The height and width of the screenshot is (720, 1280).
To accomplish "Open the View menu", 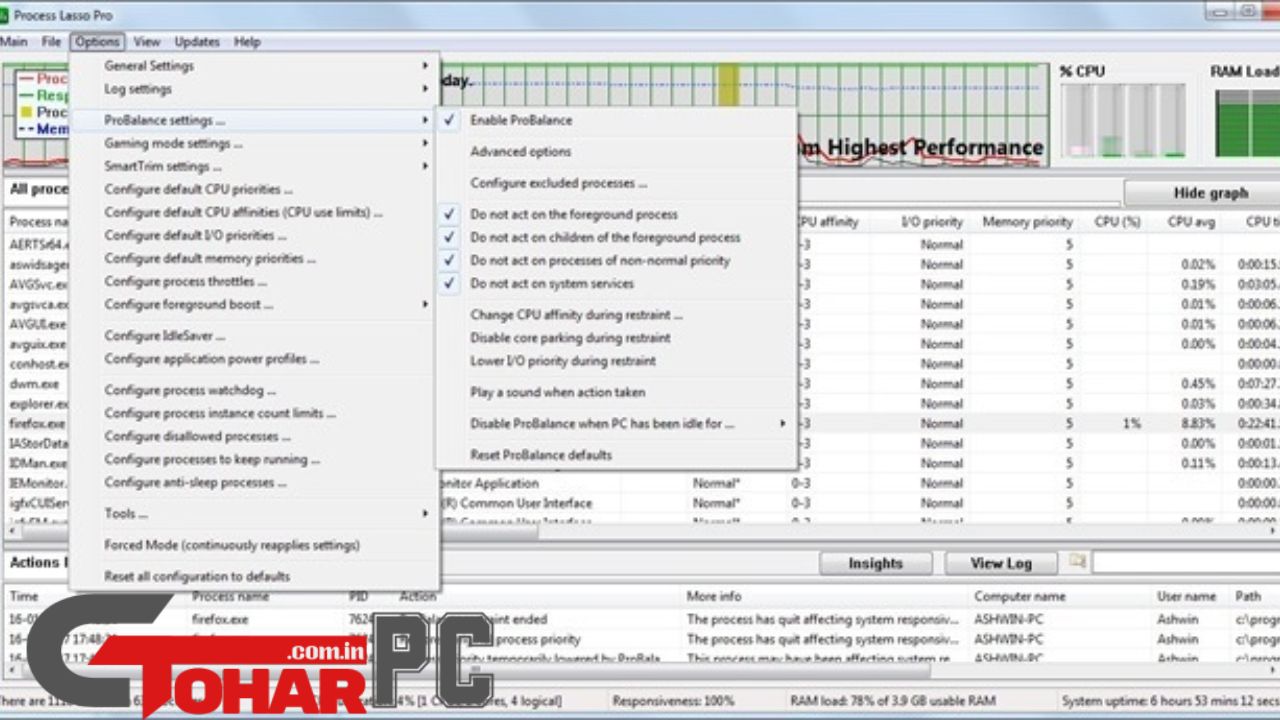I will click(147, 42).
